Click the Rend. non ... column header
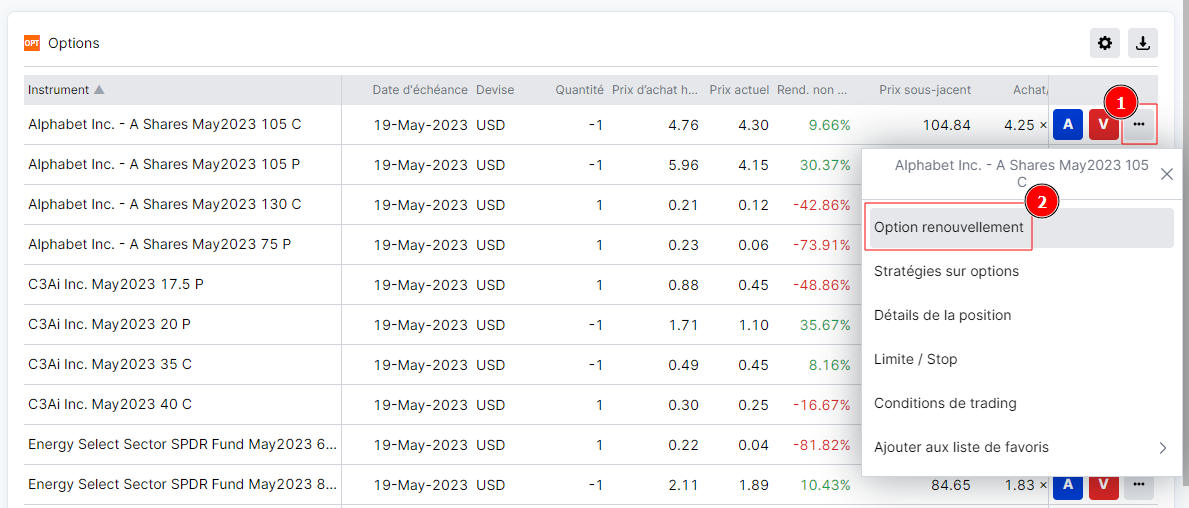Screen dimensions: 1189x508 click(x=812, y=89)
